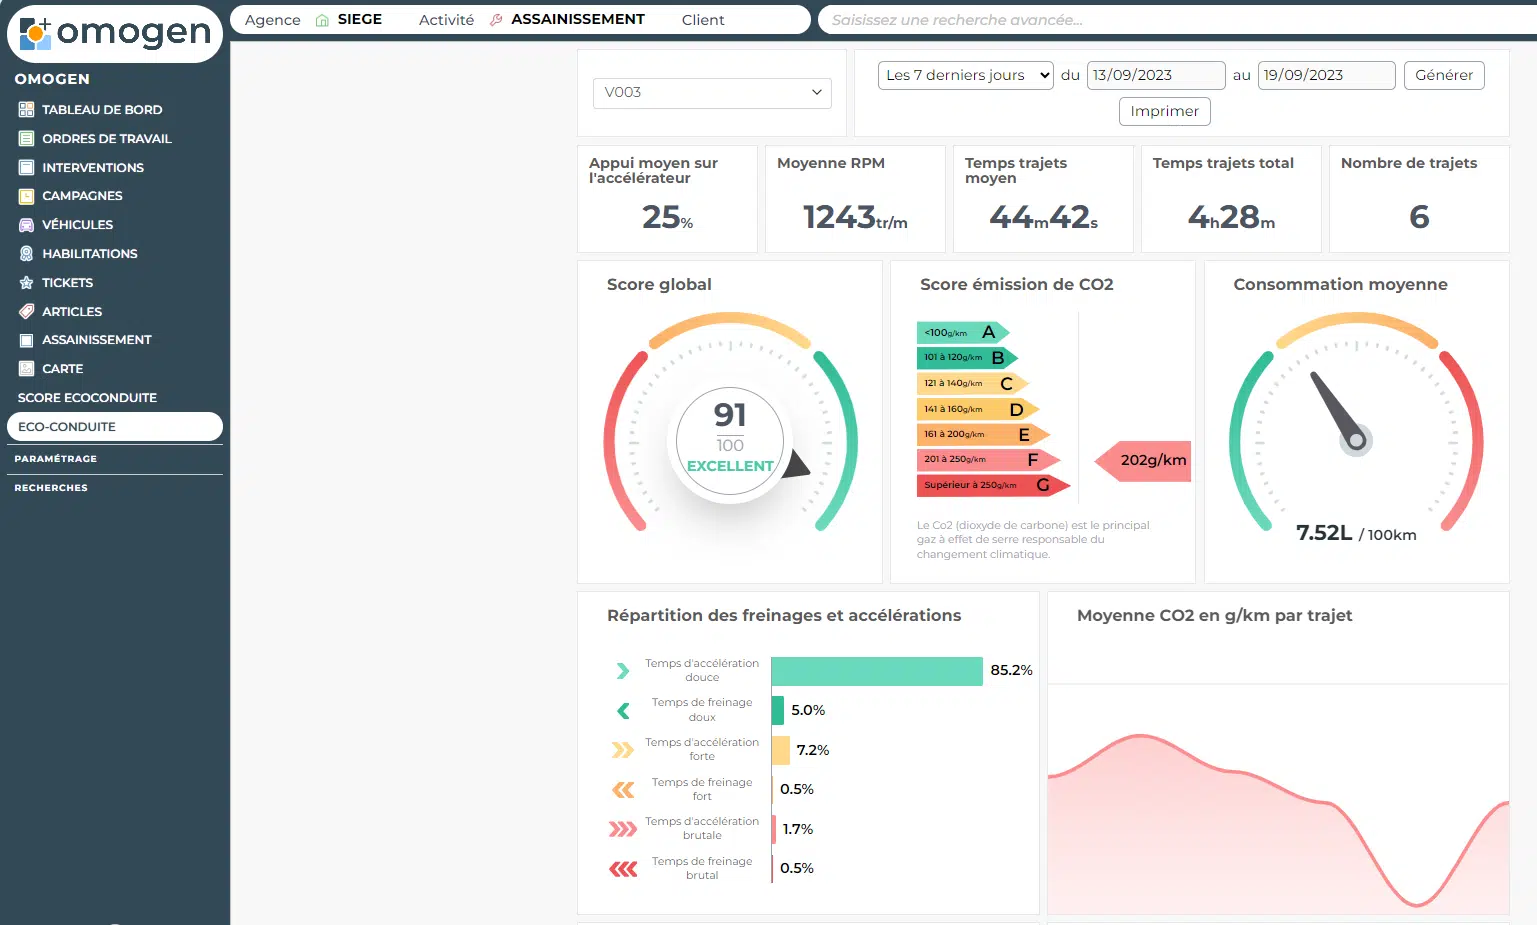
Task: Click the Générer button
Action: (1444, 76)
